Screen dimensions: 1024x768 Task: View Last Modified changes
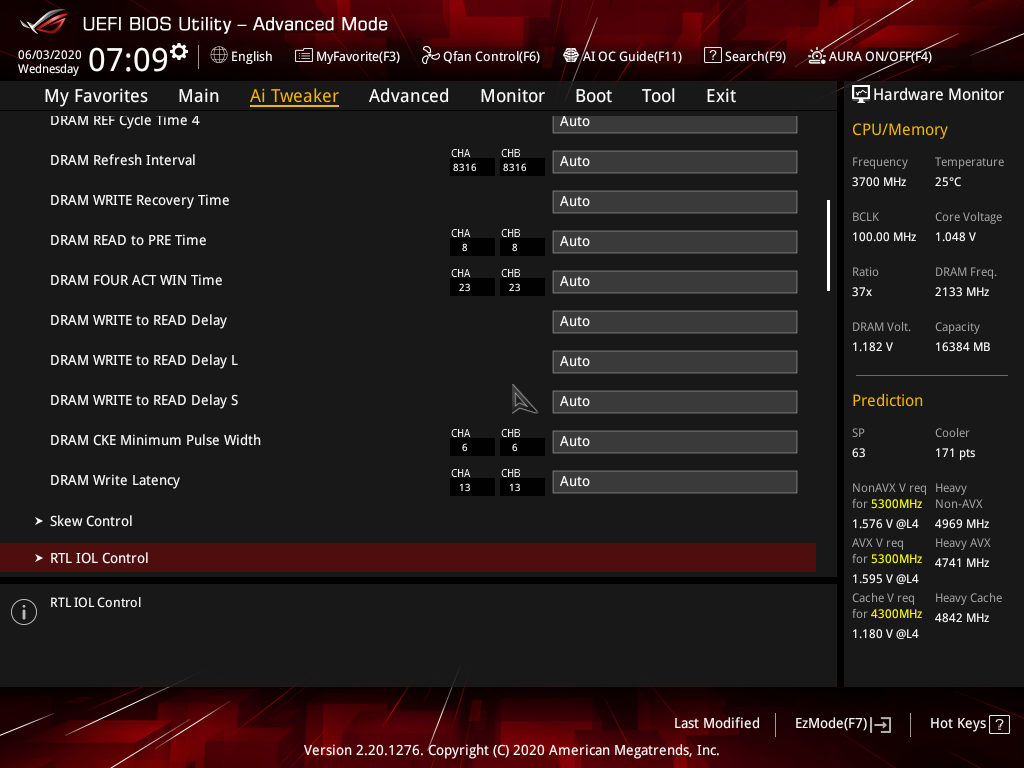click(716, 723)
